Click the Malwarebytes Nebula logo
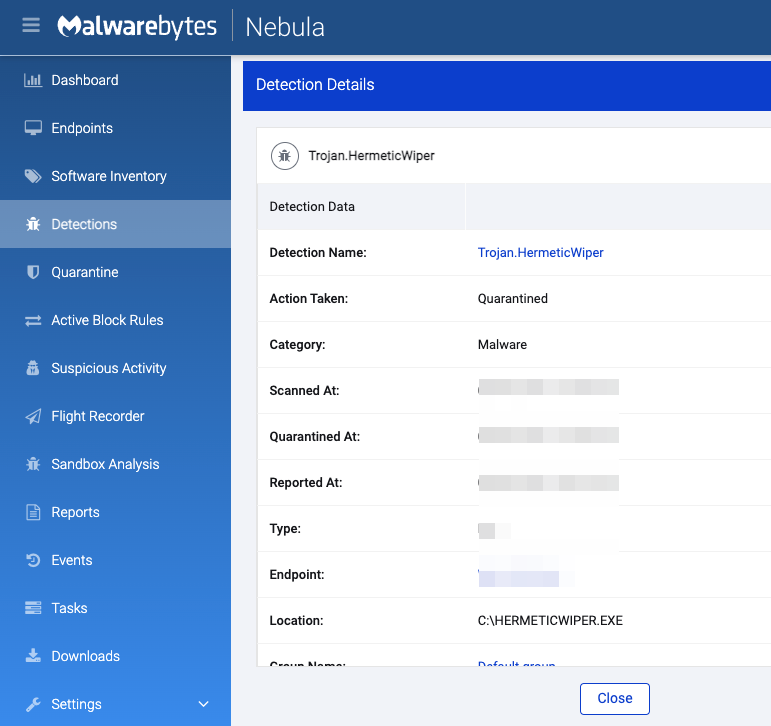The height and width of the screenshot is (726, 771). pyautogui.click(x=191, y=27)
